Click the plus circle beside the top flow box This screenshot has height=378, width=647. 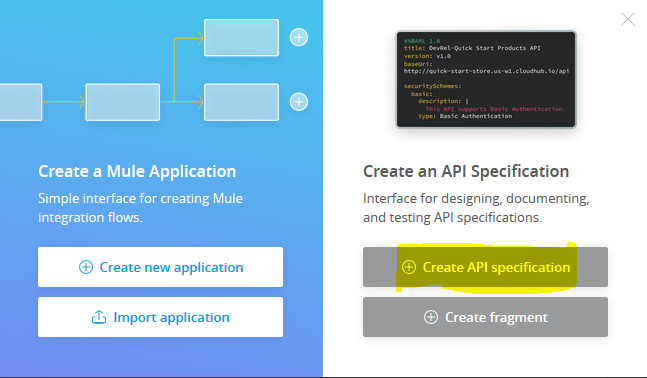[x=299, y=37]
